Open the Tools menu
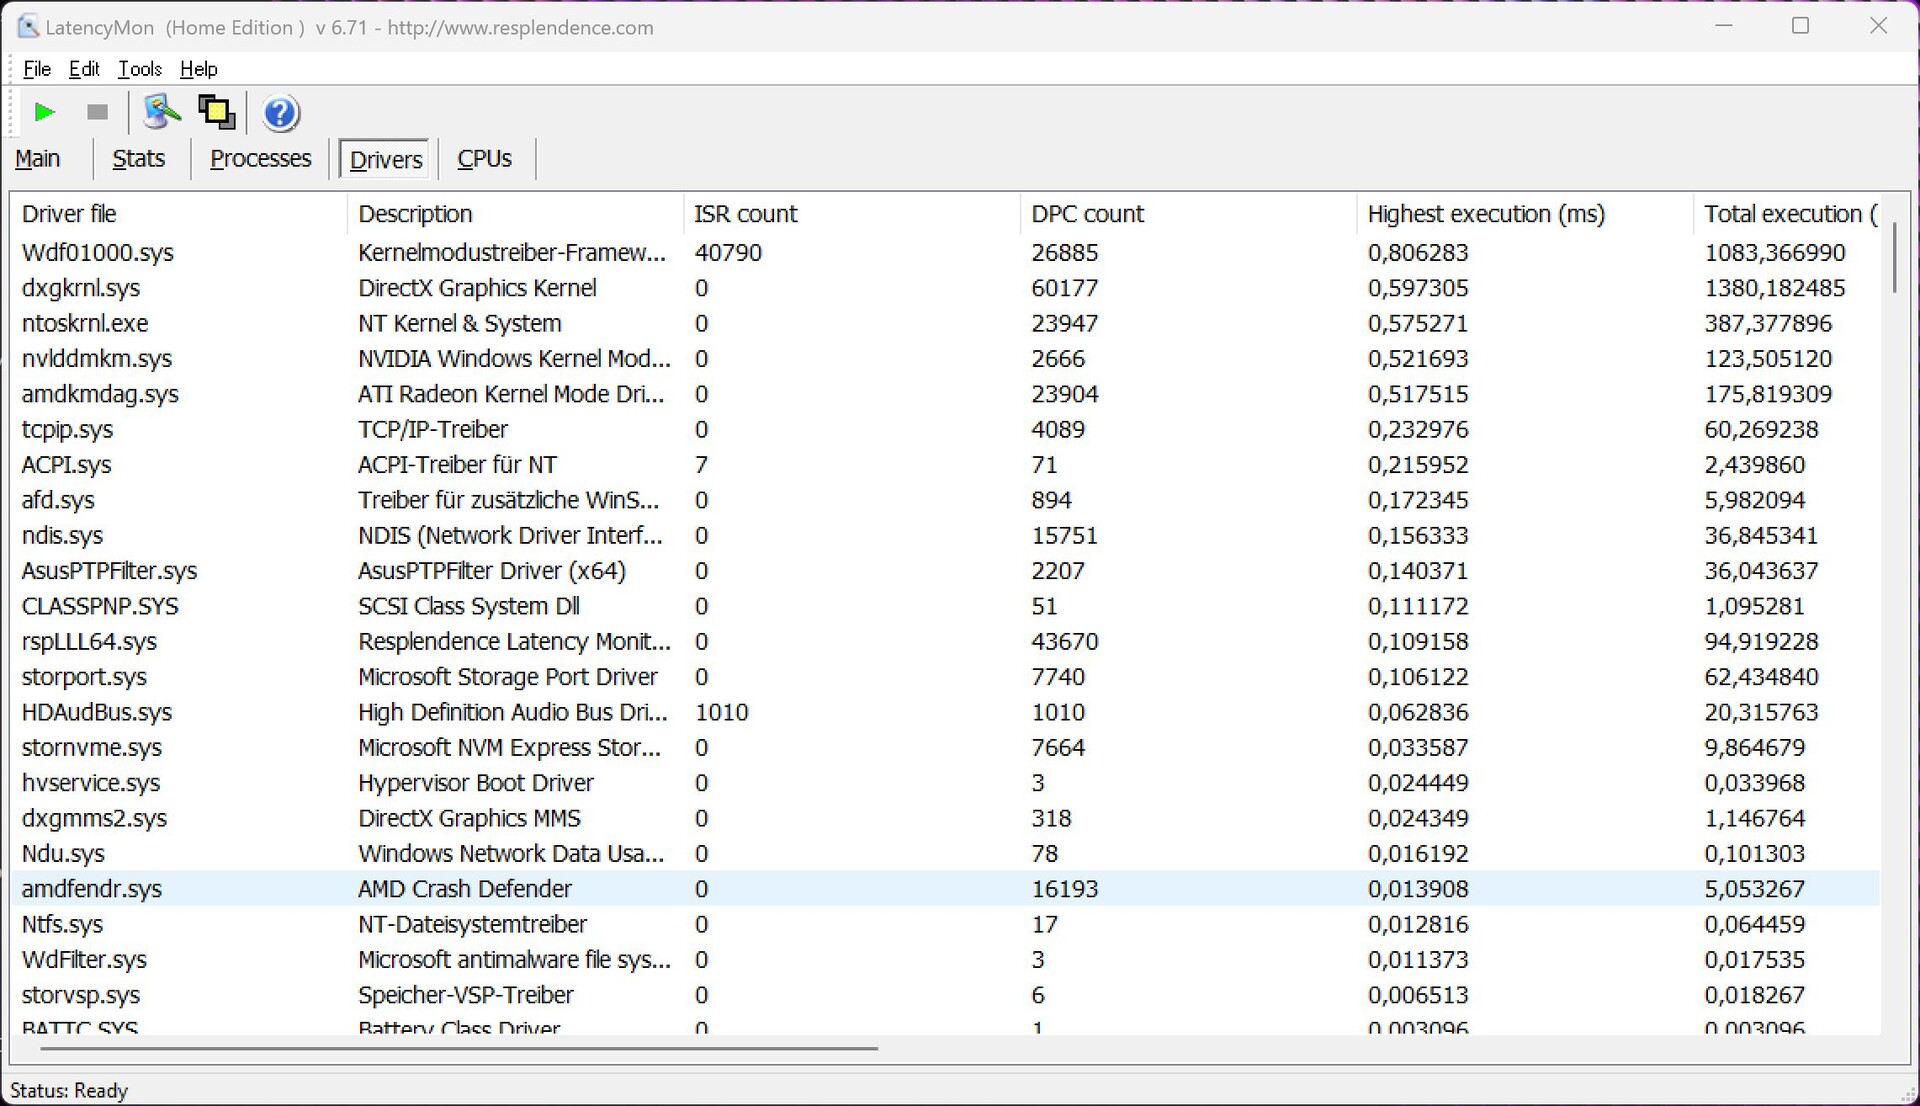This screenshot has width=1920, height=1106. point(139,69)
